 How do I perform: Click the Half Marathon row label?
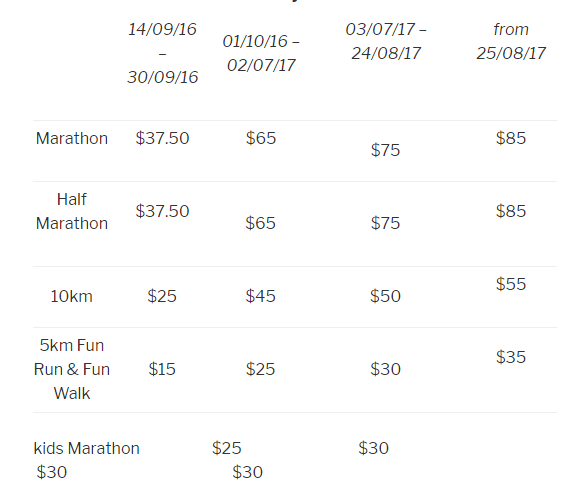[72, 211]
